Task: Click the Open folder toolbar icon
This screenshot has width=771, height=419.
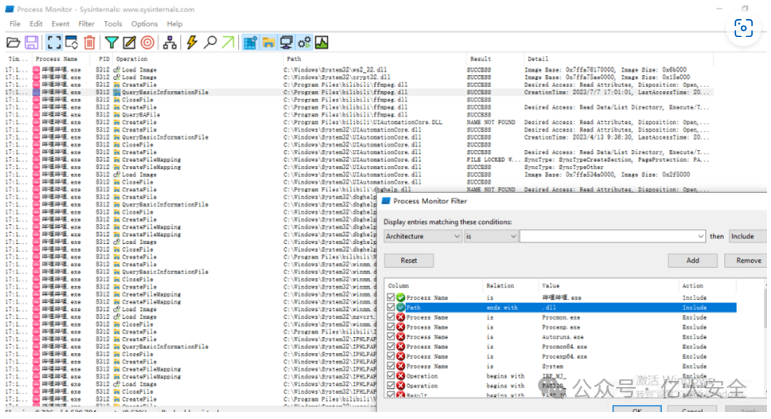Action: click(x=13, y=42)
